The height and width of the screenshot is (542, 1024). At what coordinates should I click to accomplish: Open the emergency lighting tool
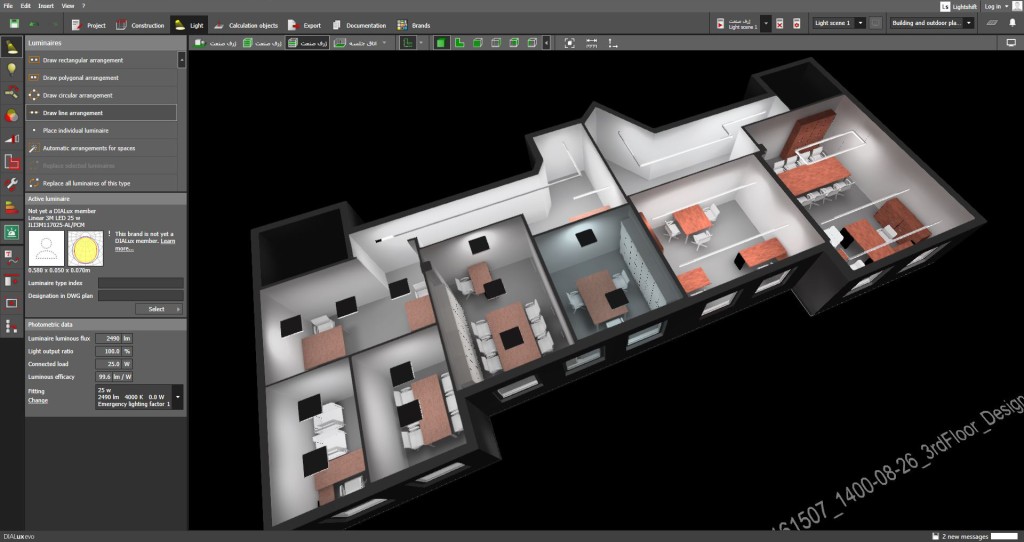[x=12, y=232]
